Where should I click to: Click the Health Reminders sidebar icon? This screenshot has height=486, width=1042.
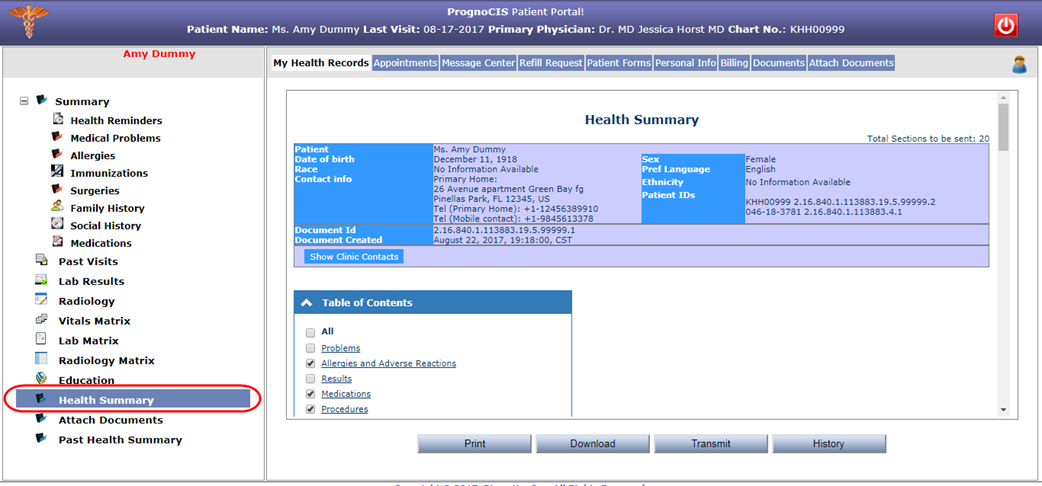pyautogui.click(x=58, y=120)
